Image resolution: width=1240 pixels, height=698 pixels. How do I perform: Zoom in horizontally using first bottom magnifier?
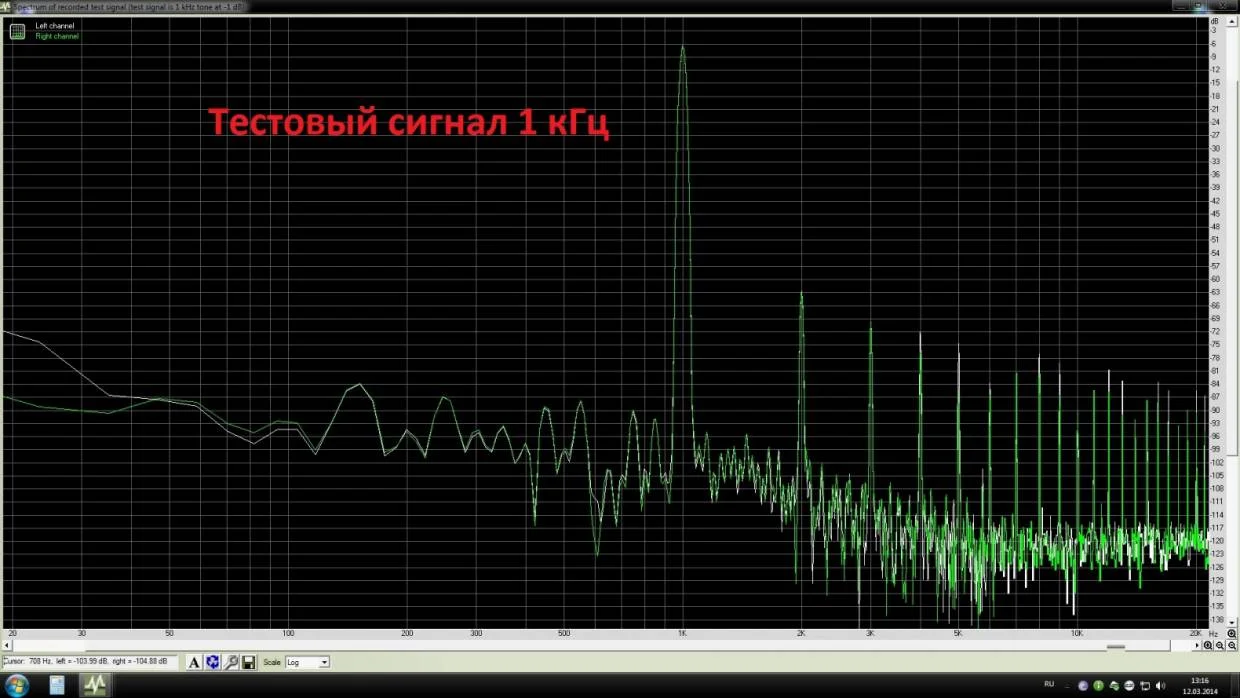coord(1208,645)
